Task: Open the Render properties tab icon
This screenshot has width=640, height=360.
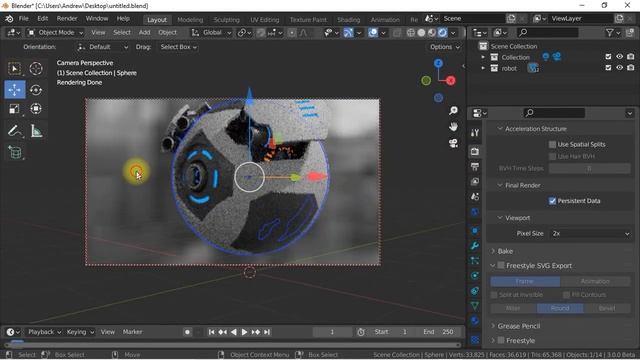Action: tap(475, 151)
